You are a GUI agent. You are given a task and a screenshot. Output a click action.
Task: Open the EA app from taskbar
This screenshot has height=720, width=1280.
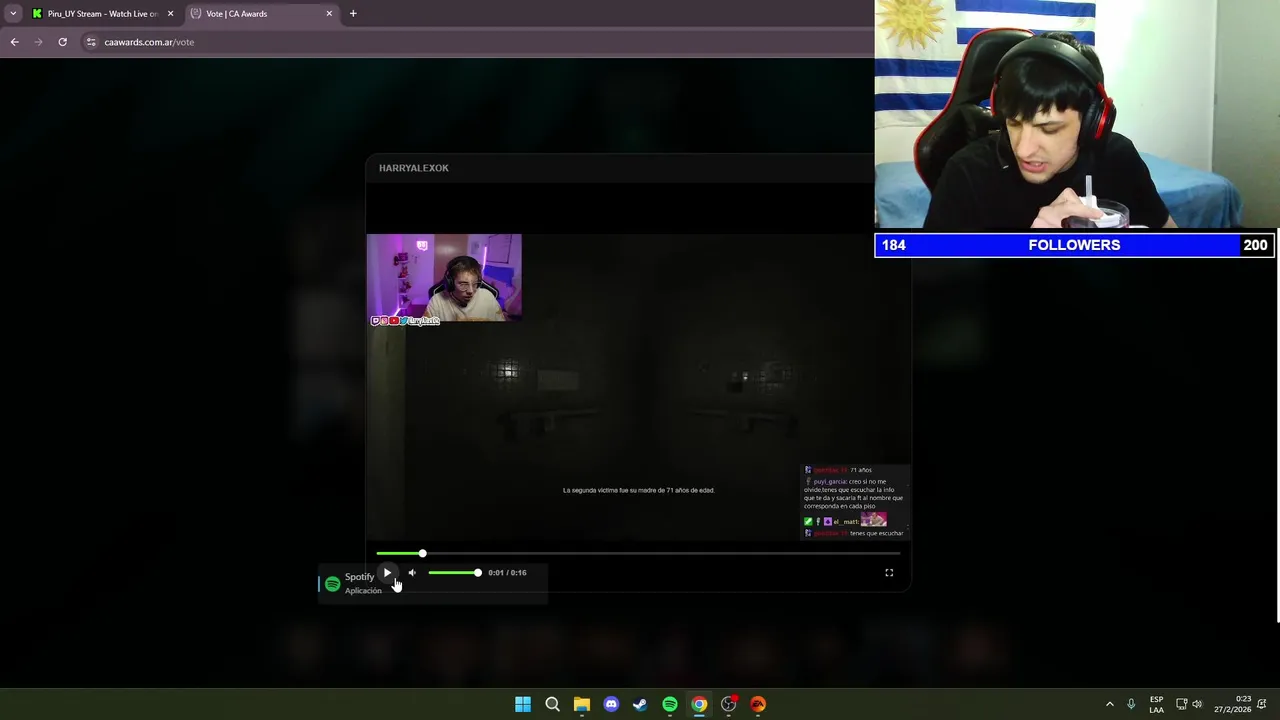pos(758,704)
